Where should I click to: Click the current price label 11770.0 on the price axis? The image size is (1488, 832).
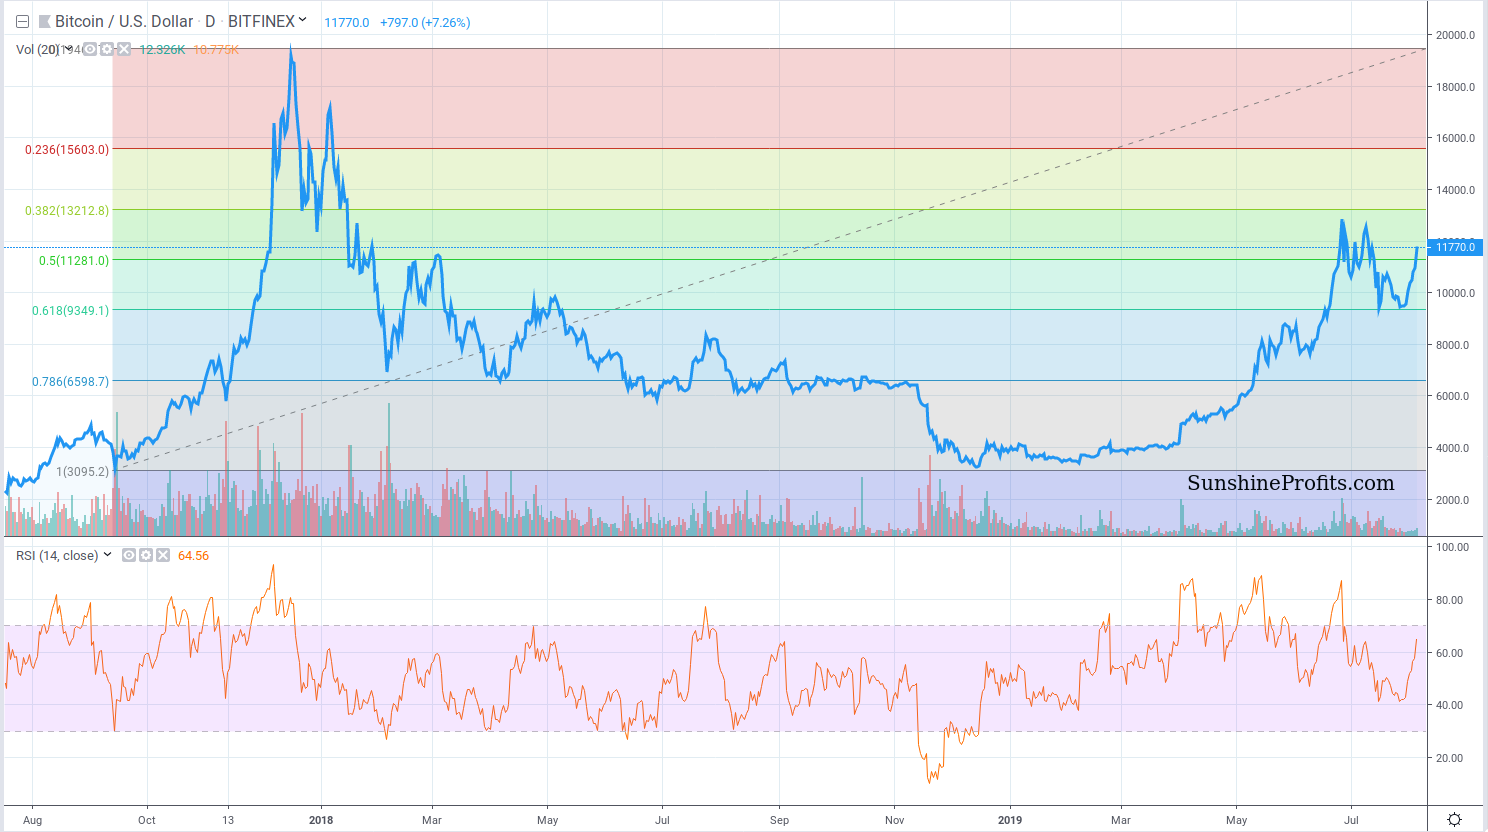(1455, 247)
